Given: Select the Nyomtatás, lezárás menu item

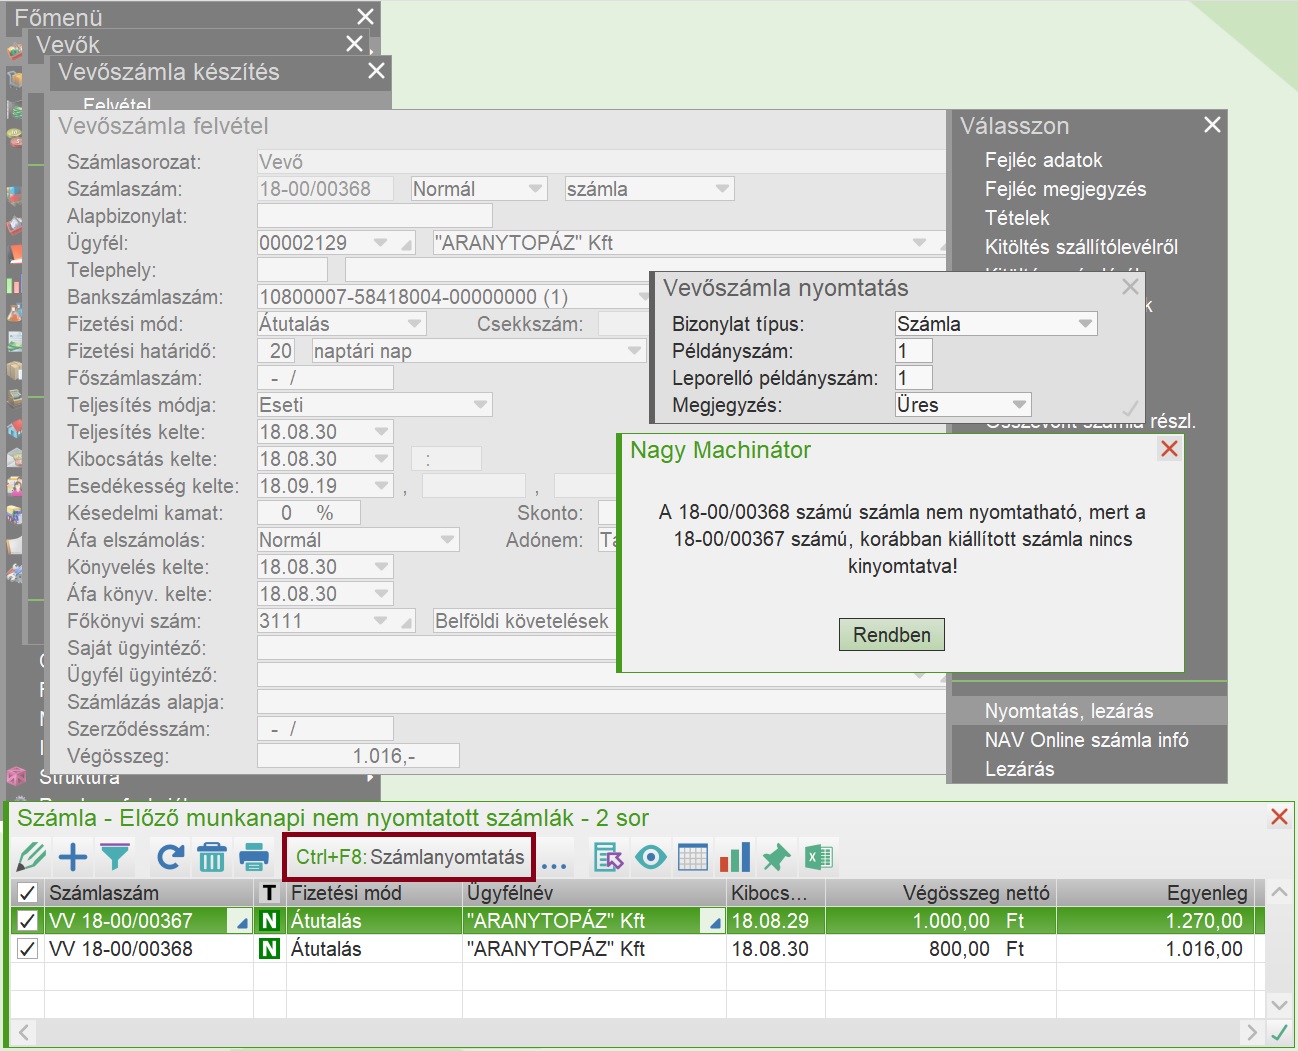Looking at the screenshot, I should [x=1068, y=711].
